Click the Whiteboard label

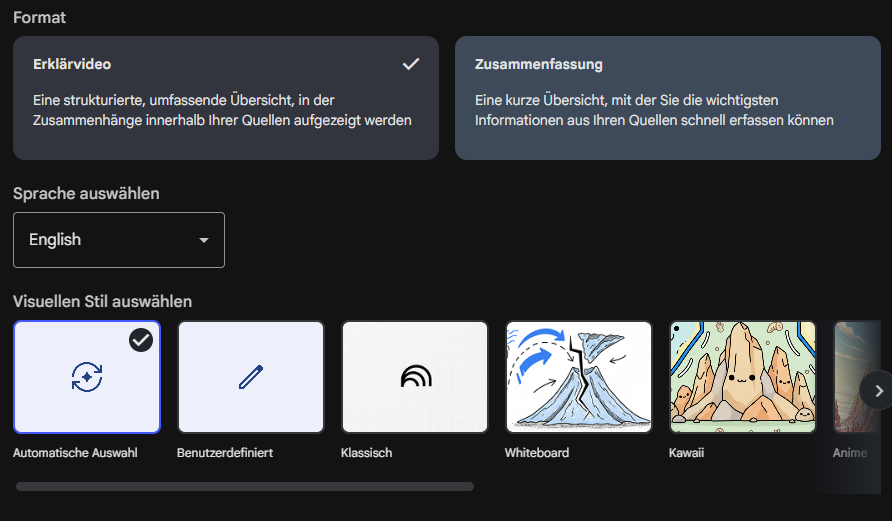point(536,453)
